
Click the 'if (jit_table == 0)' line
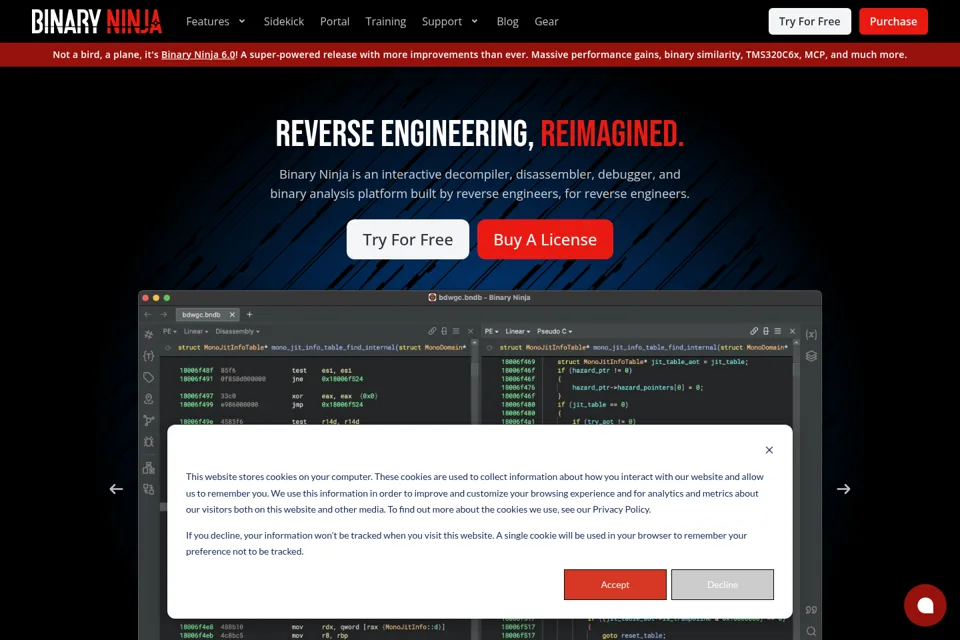[593, 405]
